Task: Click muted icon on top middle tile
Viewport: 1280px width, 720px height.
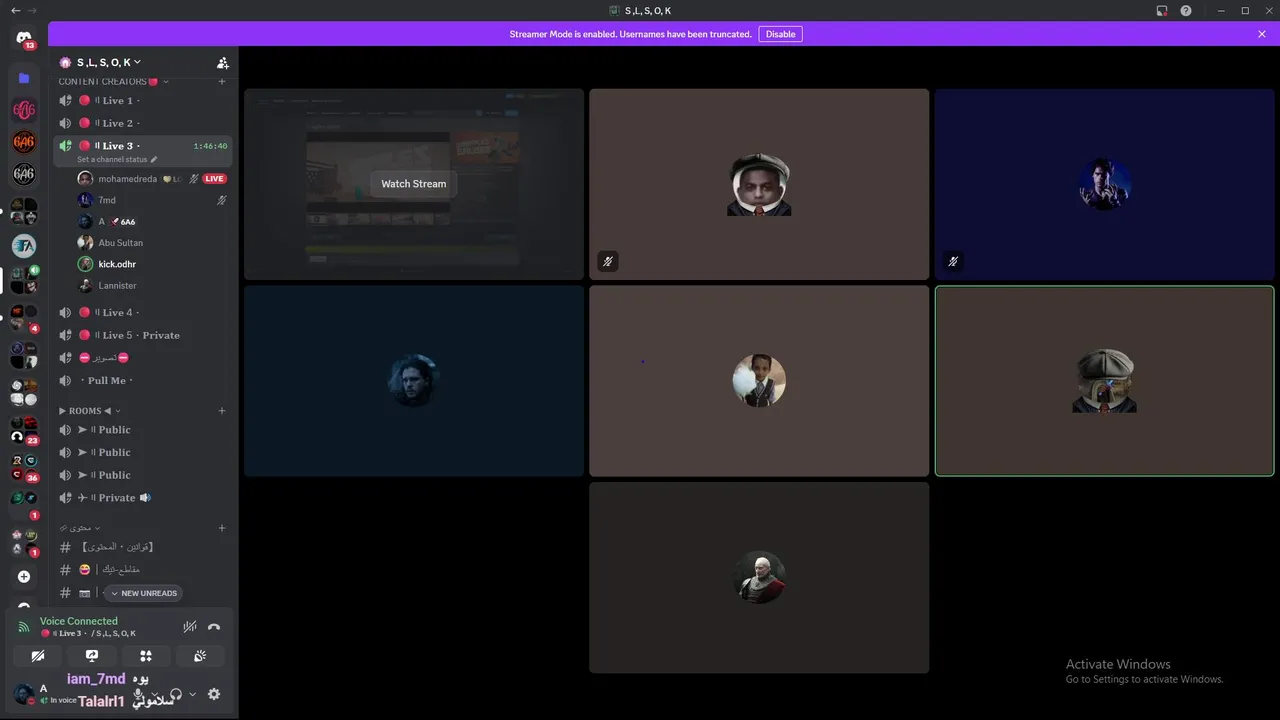Action: tap(608, 262)
